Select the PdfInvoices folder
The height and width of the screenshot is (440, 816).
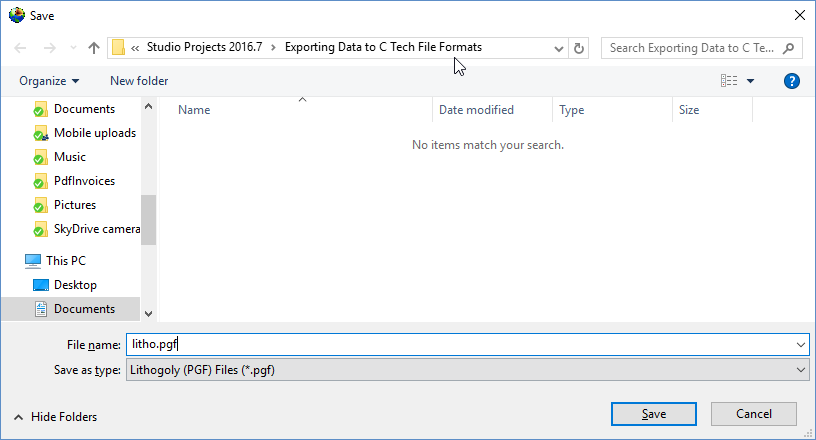tap(84, 181)
